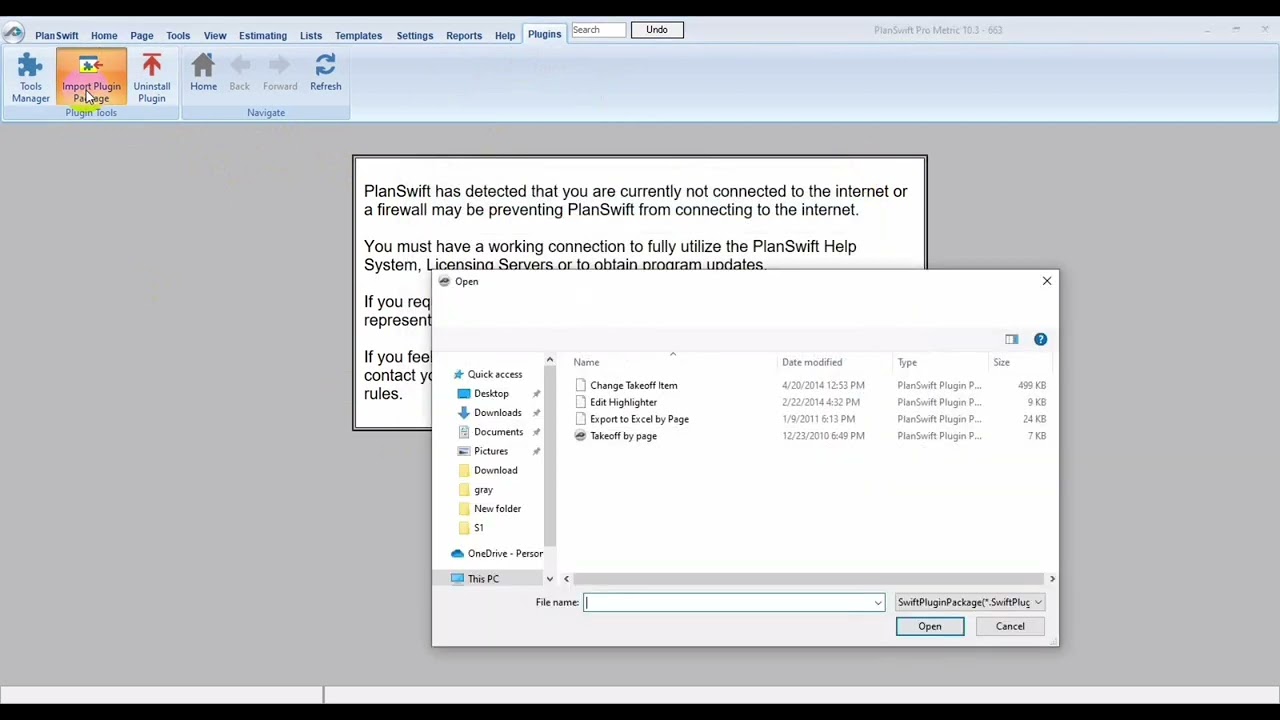Open the Help icon in Open dialog
The width and height of the screenshot is (1280, 720).
[1040, 339]
